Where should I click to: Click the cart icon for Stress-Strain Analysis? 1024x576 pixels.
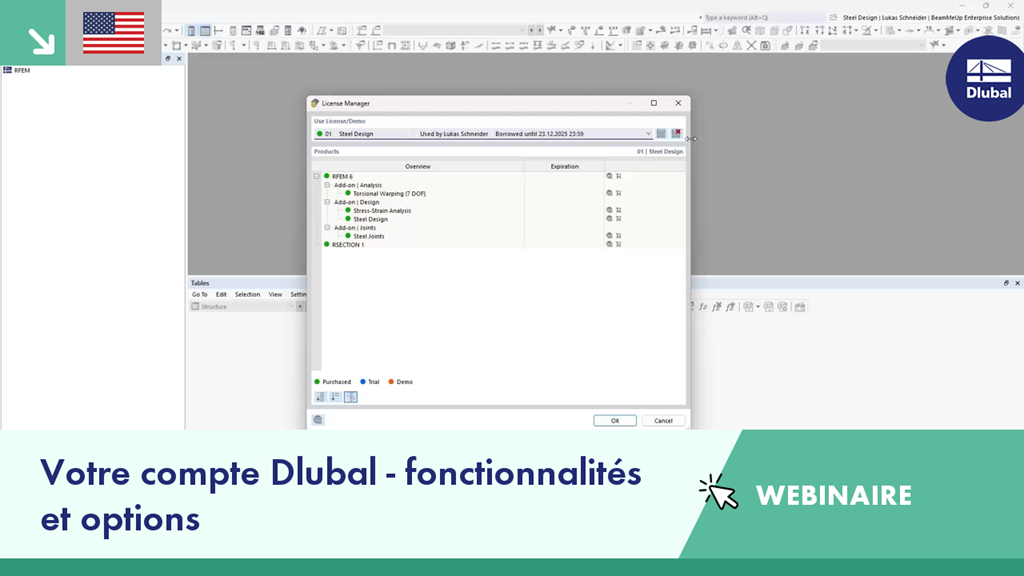[618, 210]
